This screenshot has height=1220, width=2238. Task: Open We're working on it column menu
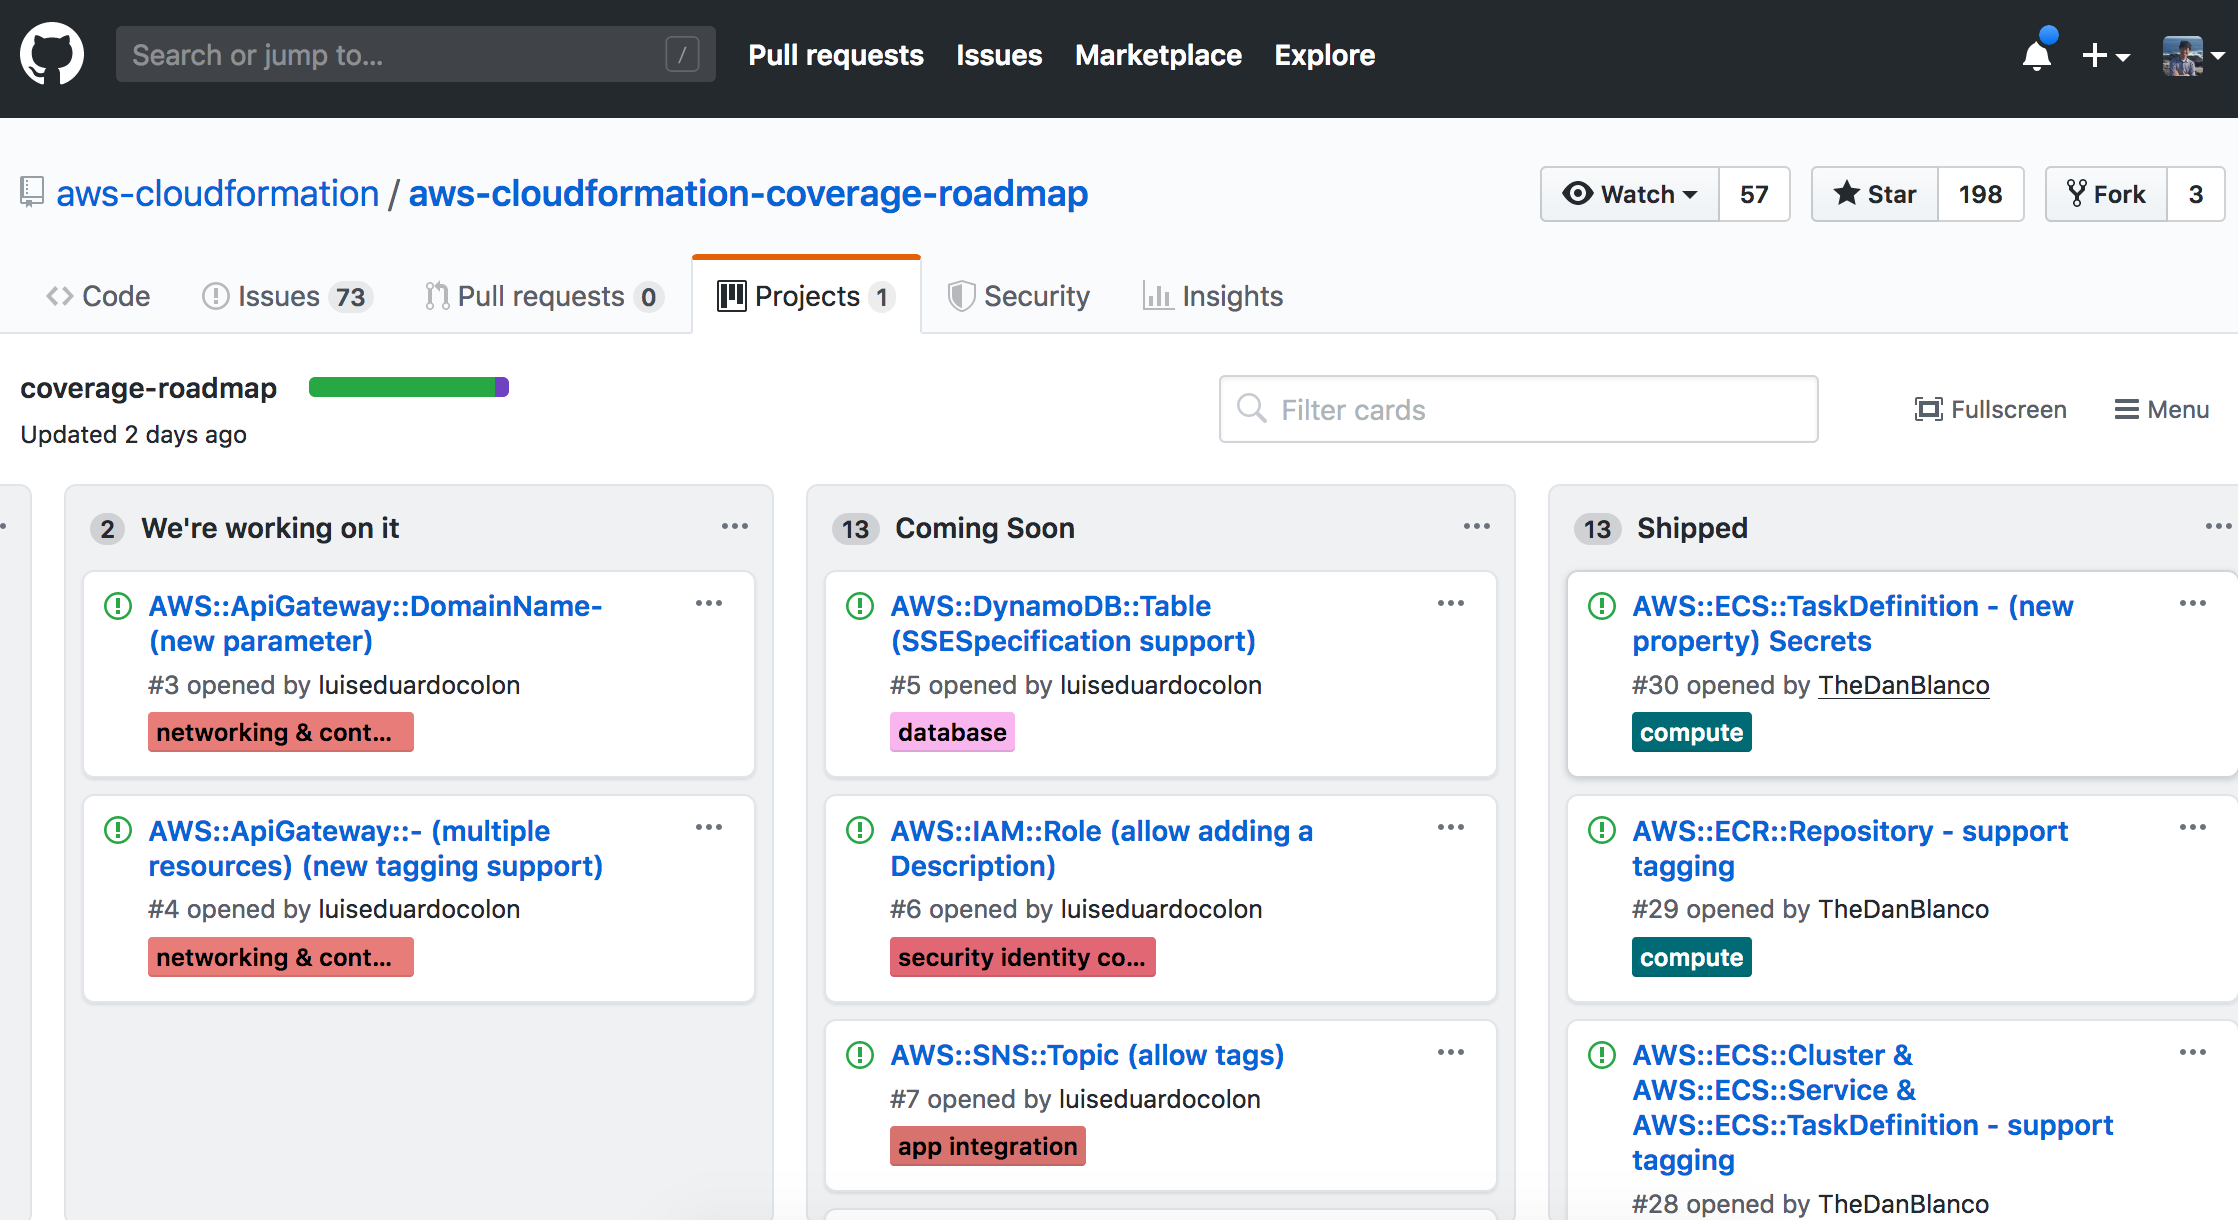(x=734, y=527)
